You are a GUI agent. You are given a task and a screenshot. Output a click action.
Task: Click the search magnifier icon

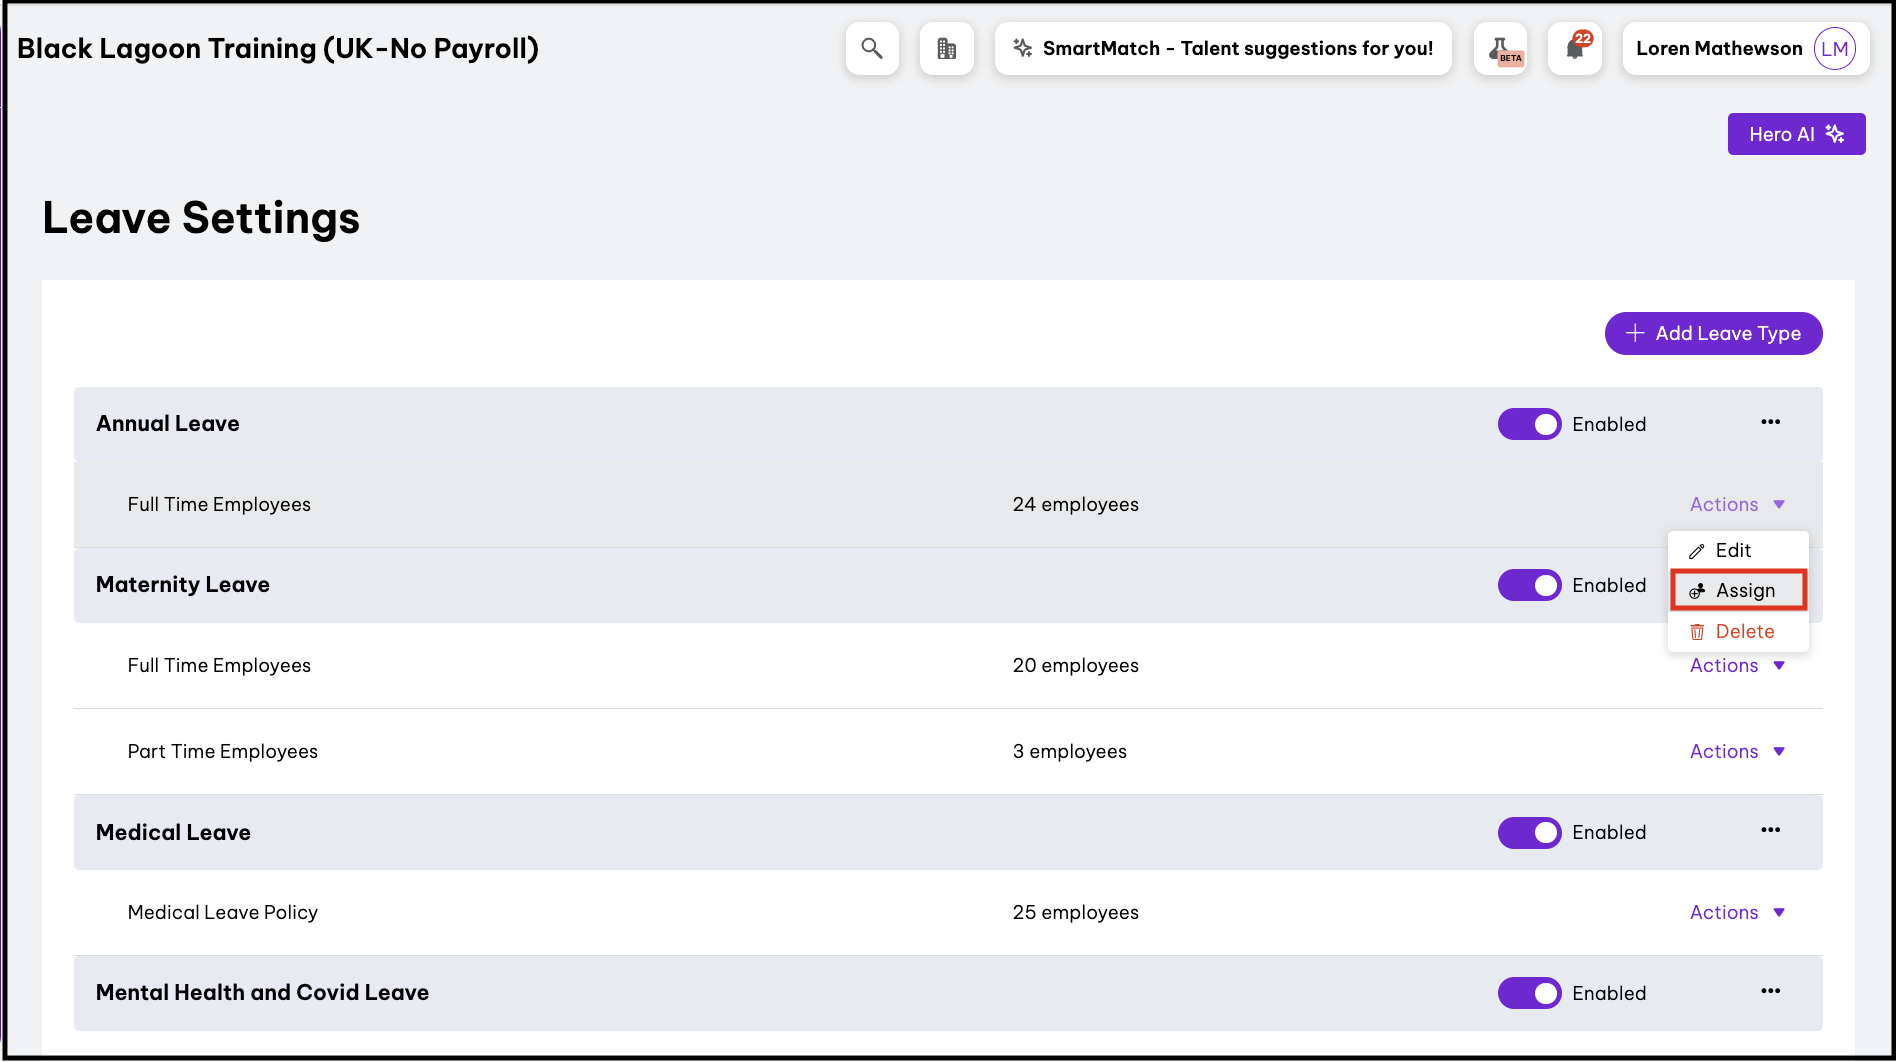click(872, 48)
